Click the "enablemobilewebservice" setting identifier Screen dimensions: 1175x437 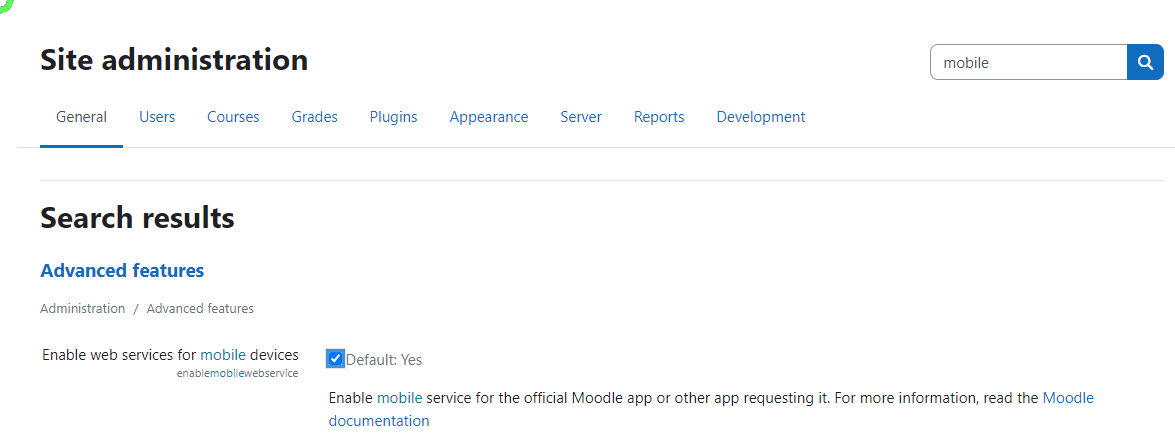click(x=238, y=373)
